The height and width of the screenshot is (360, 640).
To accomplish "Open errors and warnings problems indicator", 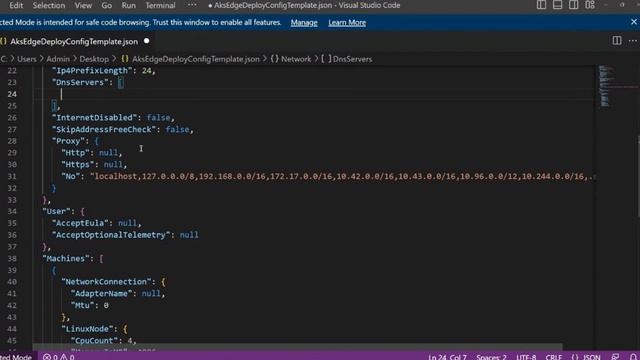I will [59, 357].
